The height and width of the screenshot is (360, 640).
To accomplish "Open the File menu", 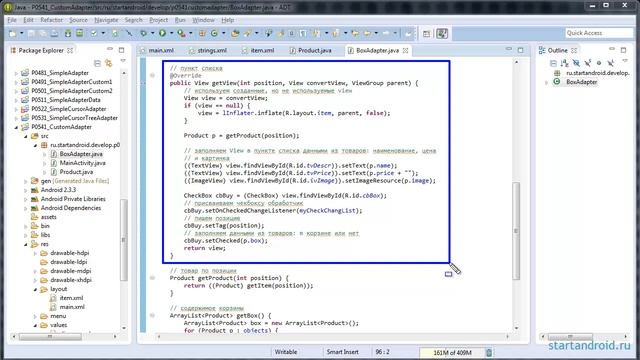I will point(12,20).
